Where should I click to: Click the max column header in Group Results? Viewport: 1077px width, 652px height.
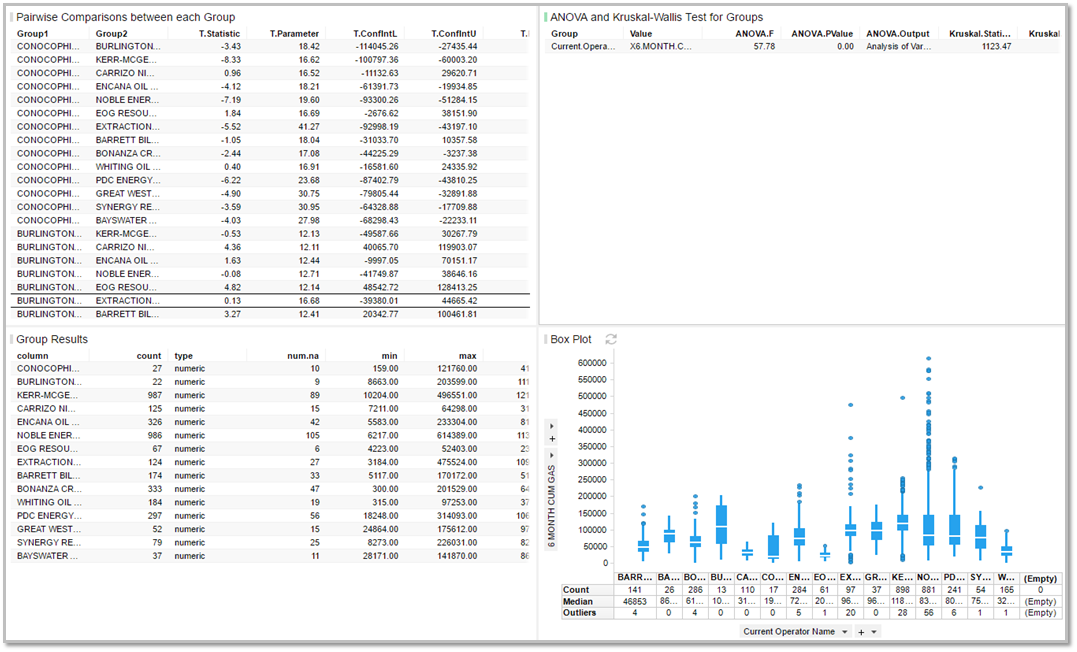pos(468,356)
